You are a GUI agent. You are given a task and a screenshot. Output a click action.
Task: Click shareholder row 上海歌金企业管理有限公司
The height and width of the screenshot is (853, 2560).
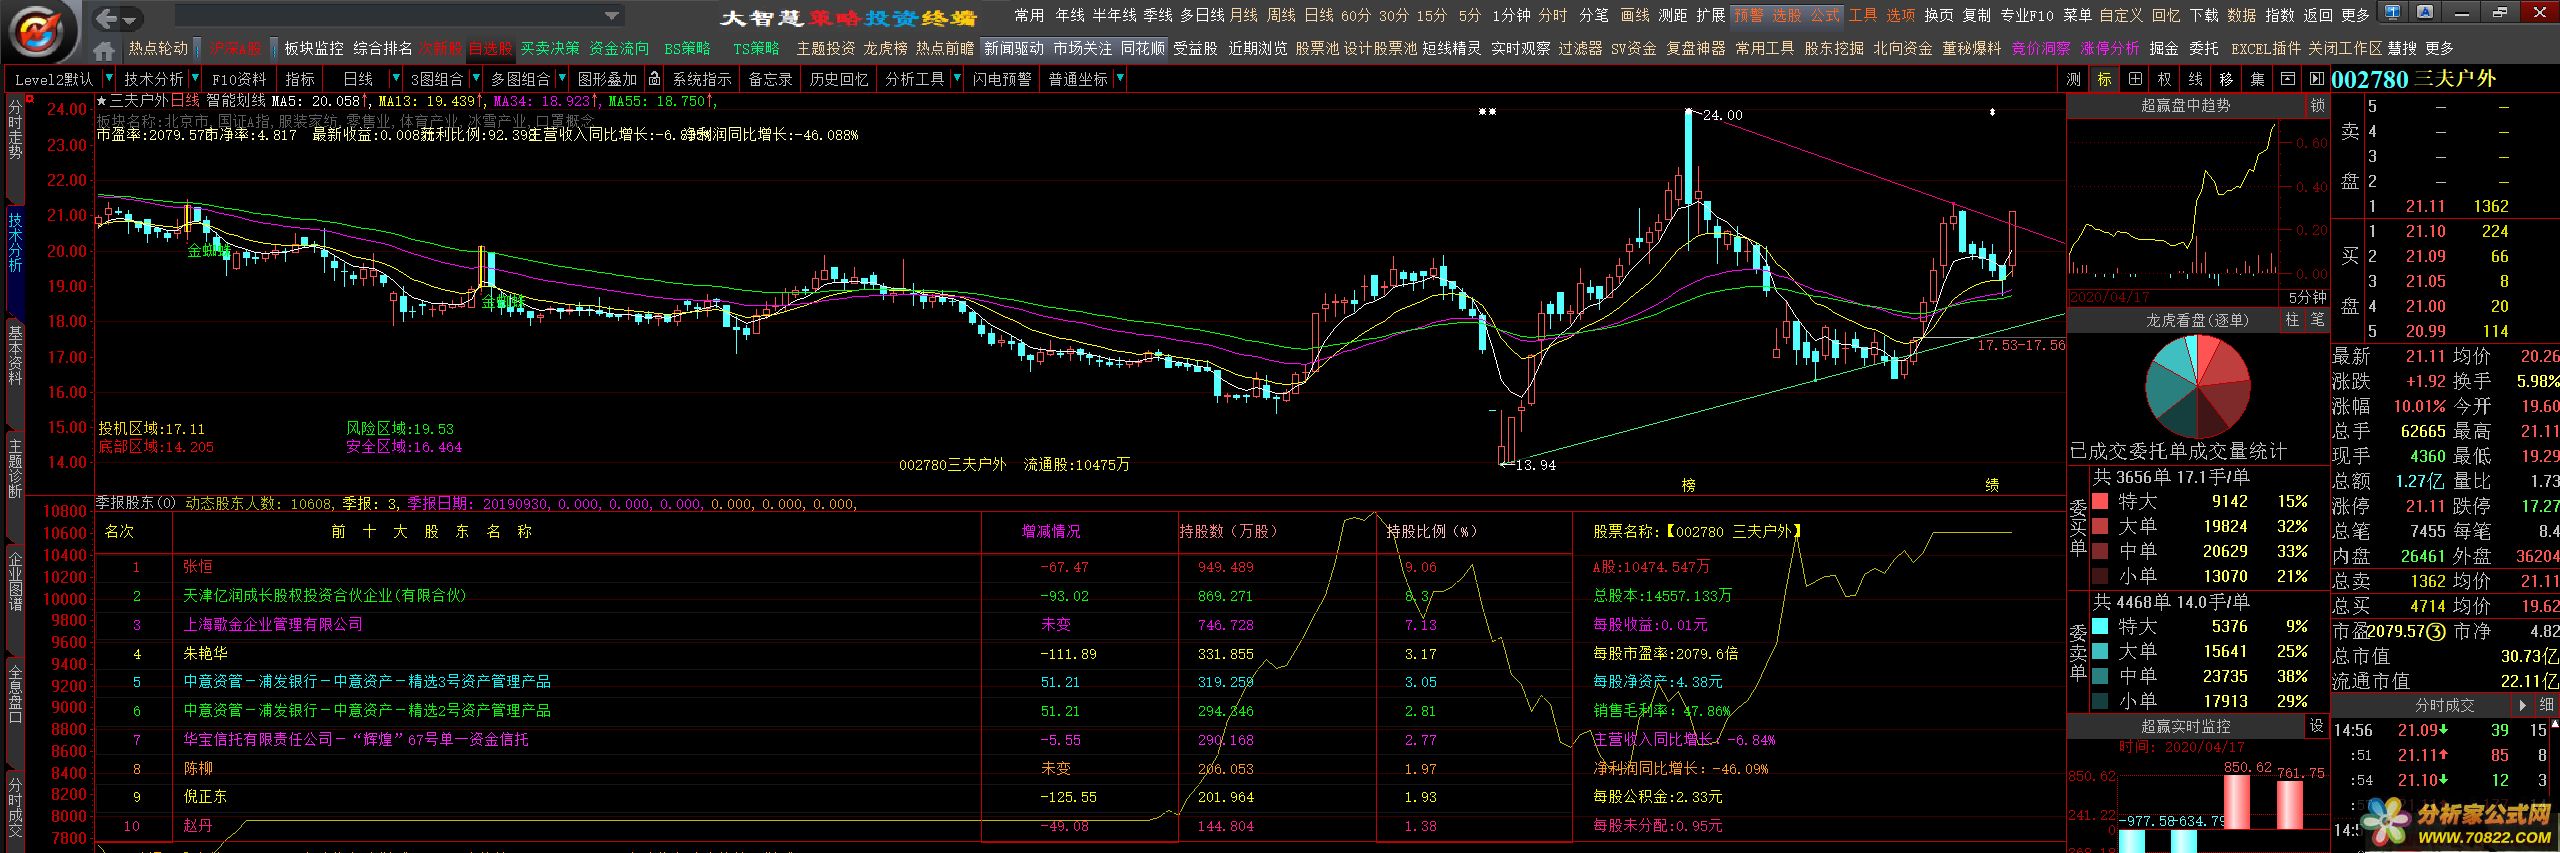pyautogui.click(x=272, y=624)
